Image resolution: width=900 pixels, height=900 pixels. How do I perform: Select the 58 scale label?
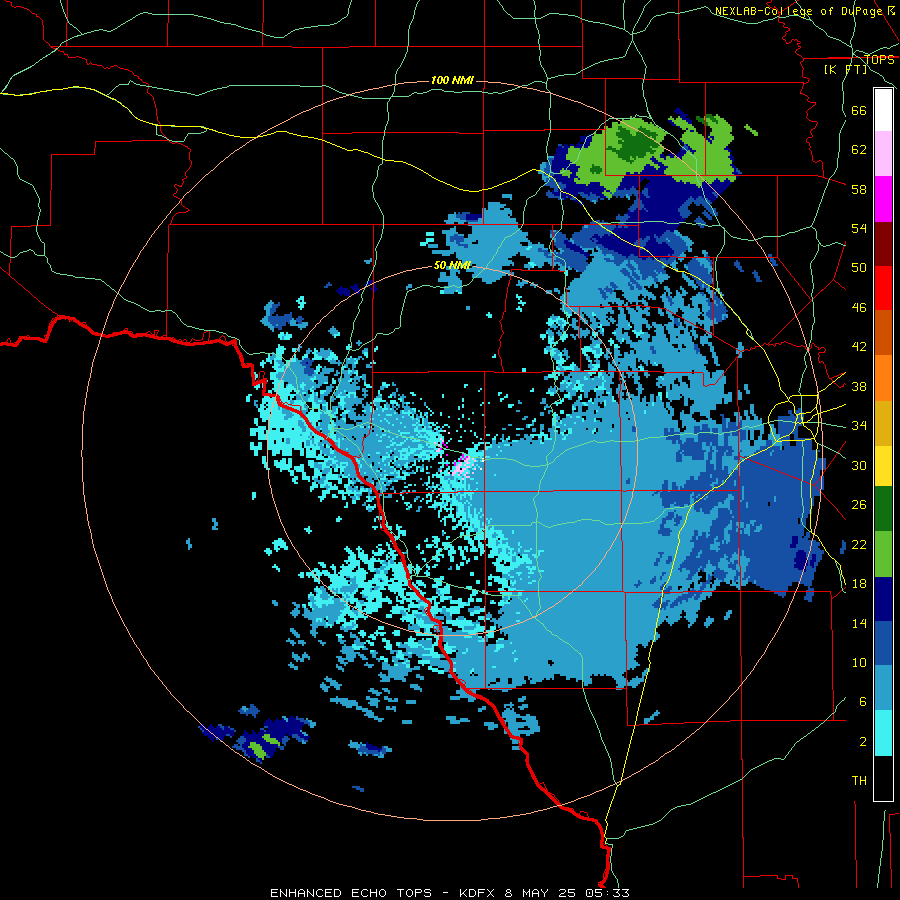[859, 189]
